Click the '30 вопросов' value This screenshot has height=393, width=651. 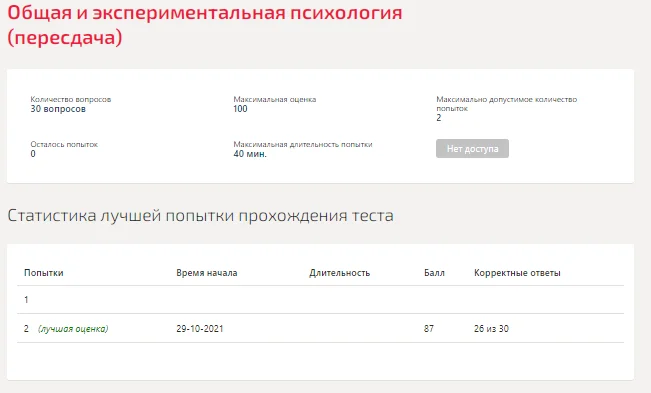(x=58, y=109)
